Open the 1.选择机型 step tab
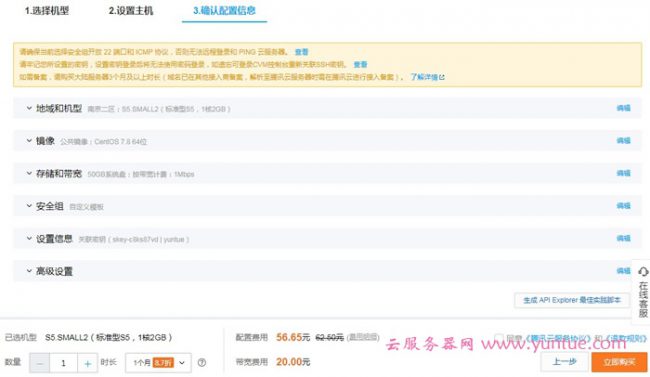The image size is (650, 377). click(47, 11)
